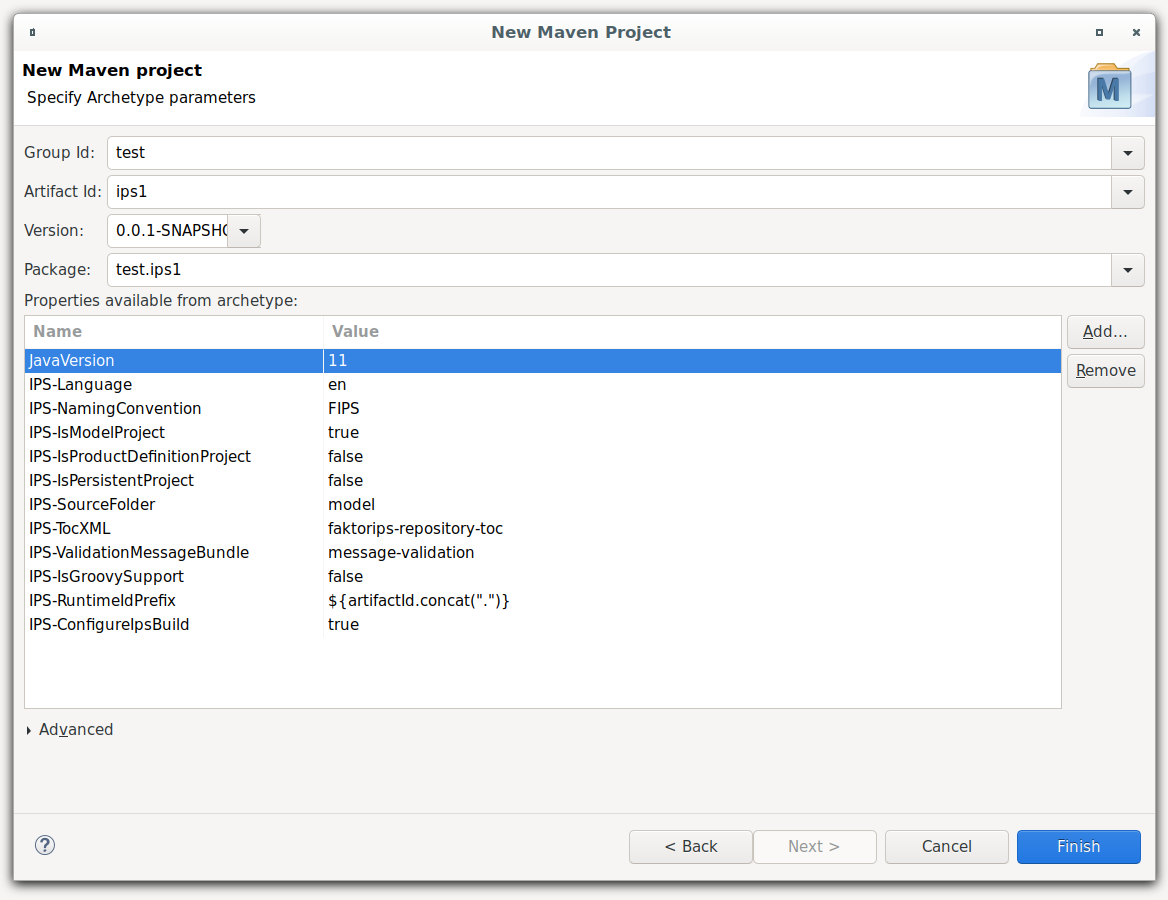
Task: Expand the Advanced section
Action: pos(70,730)
